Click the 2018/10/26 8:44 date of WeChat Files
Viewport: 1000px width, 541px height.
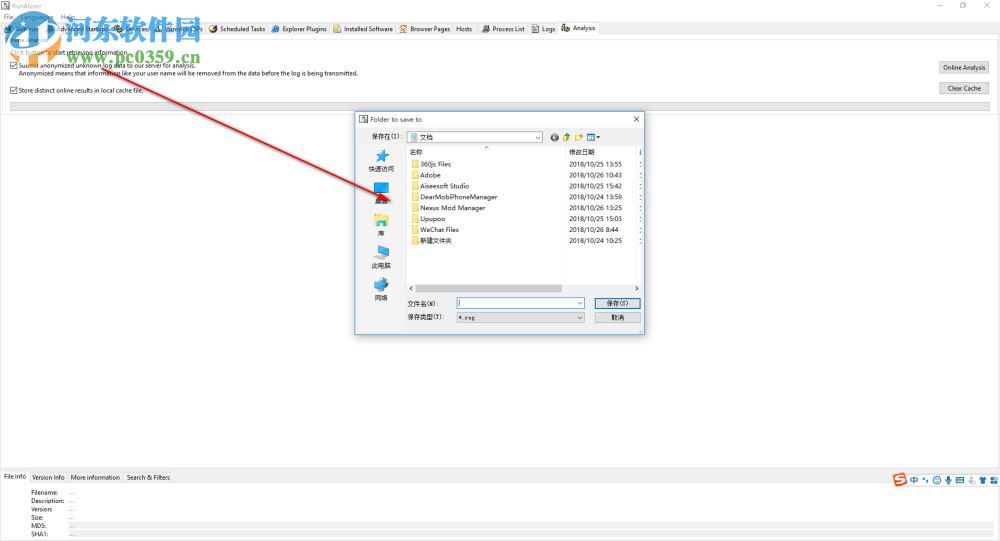[593, 230]
